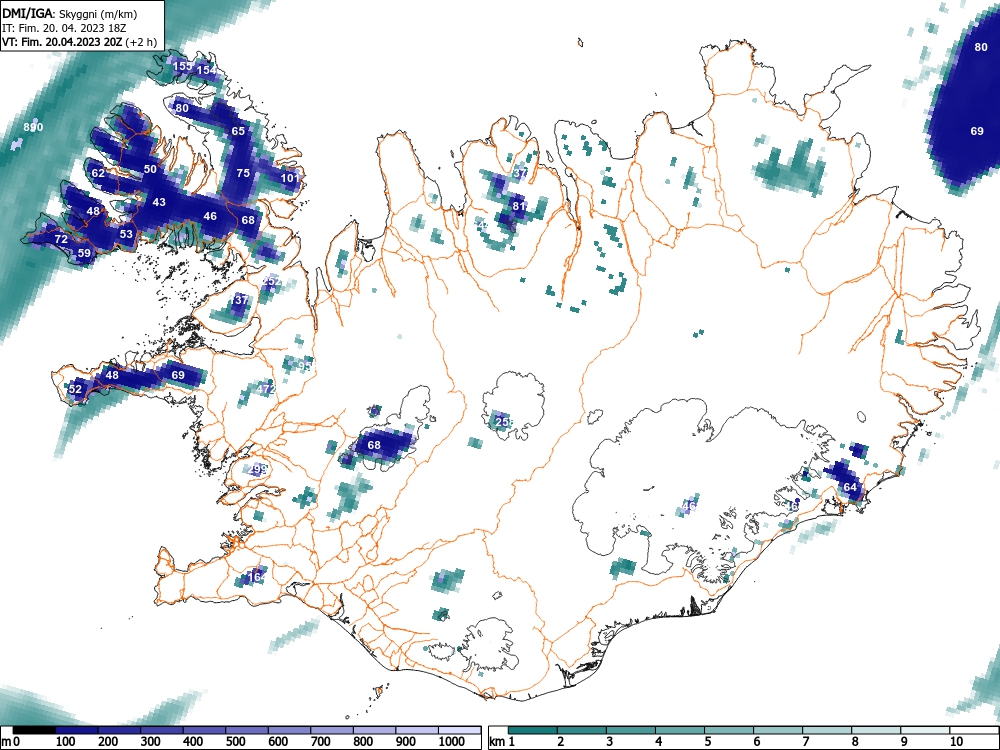Click the '300' label on the metre legend

click(x=150, y=742)
